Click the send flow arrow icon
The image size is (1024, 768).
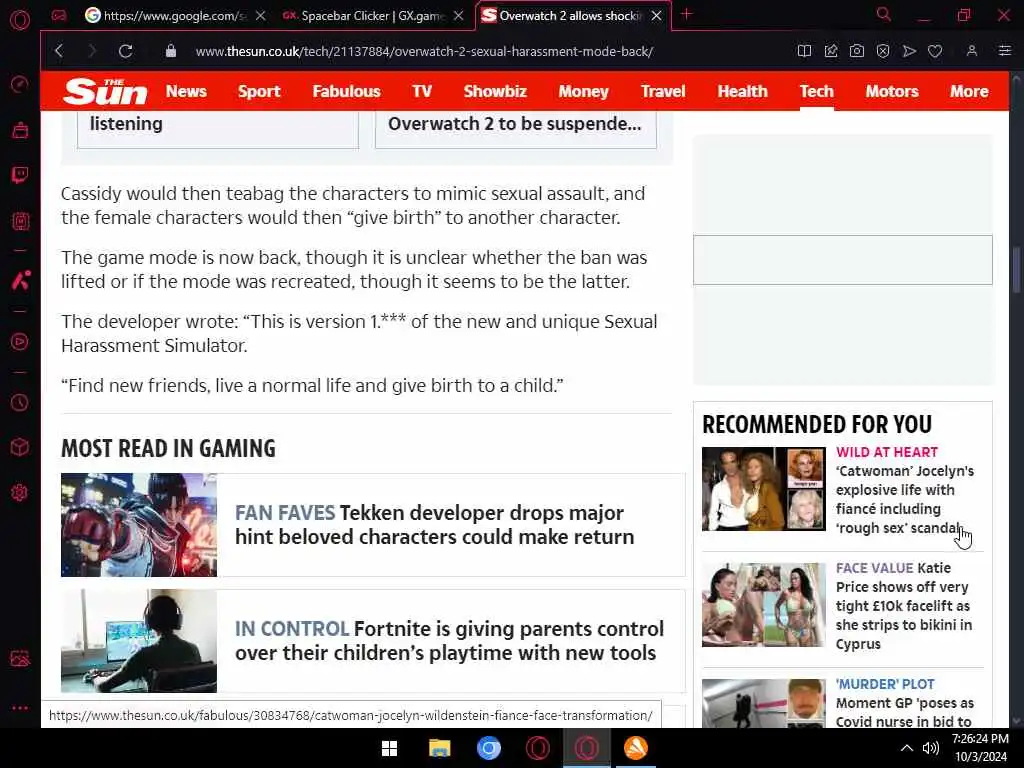coord(909,51)
